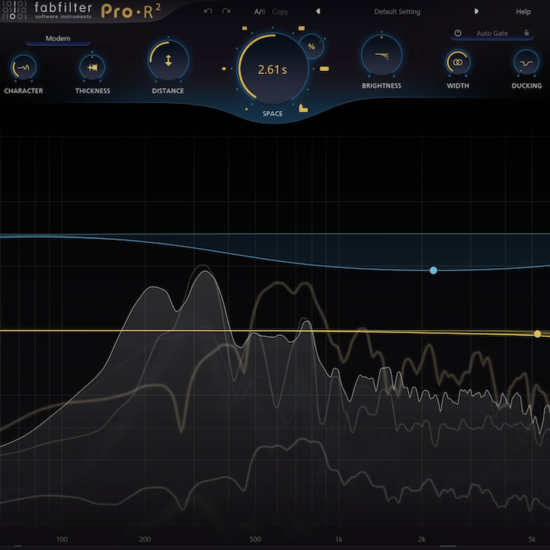Click the 100 frequency label

click(x=62, y=539)
